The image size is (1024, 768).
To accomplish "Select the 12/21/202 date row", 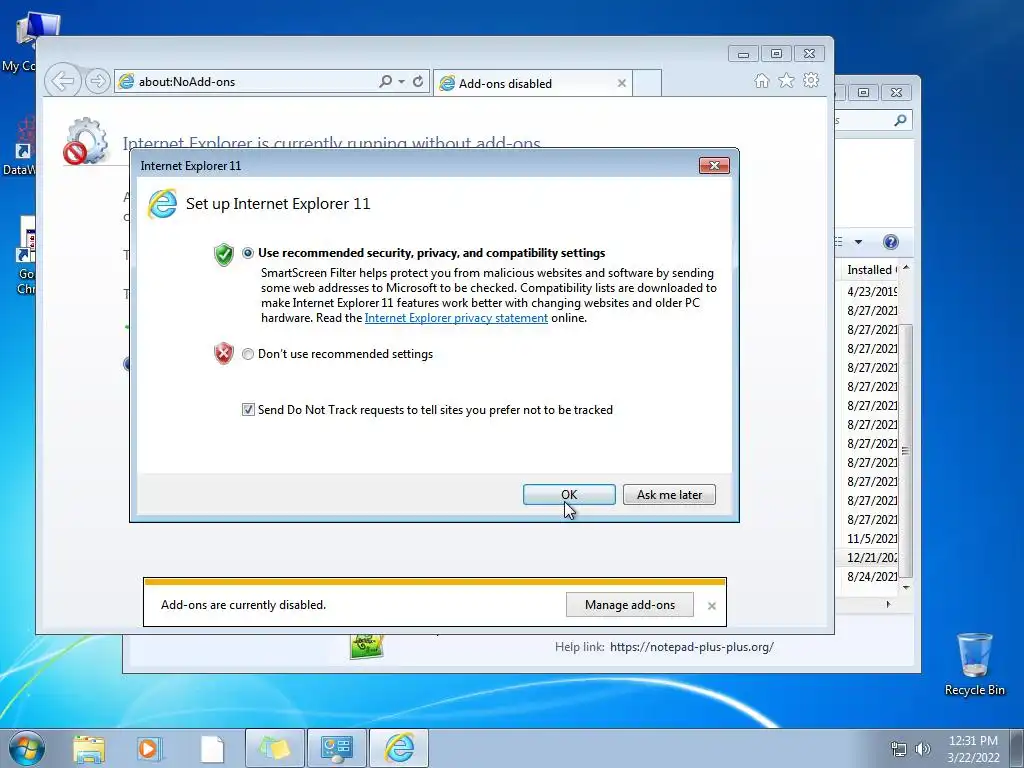I will 871,557.
